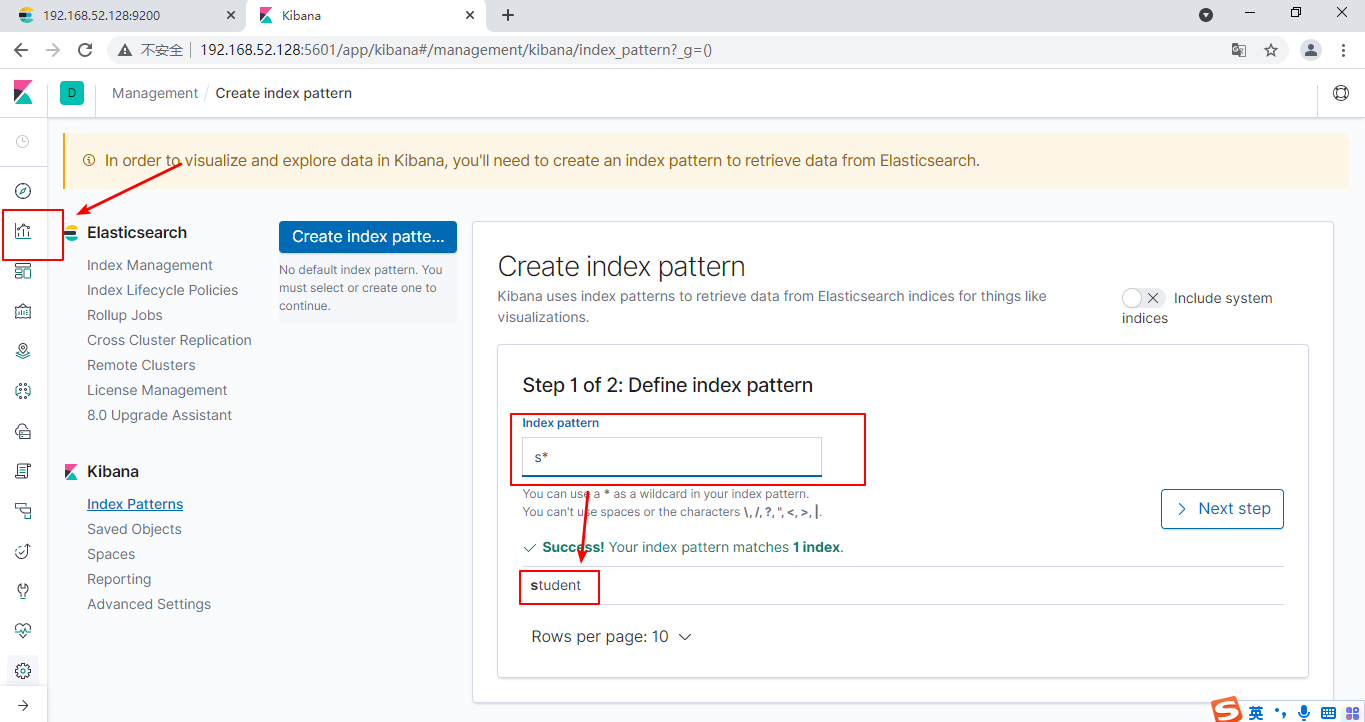1365x722 pixels.
Task: Select Saved Objects in Kibana menu
Action: pyautogui.click(x=134, y=529)
